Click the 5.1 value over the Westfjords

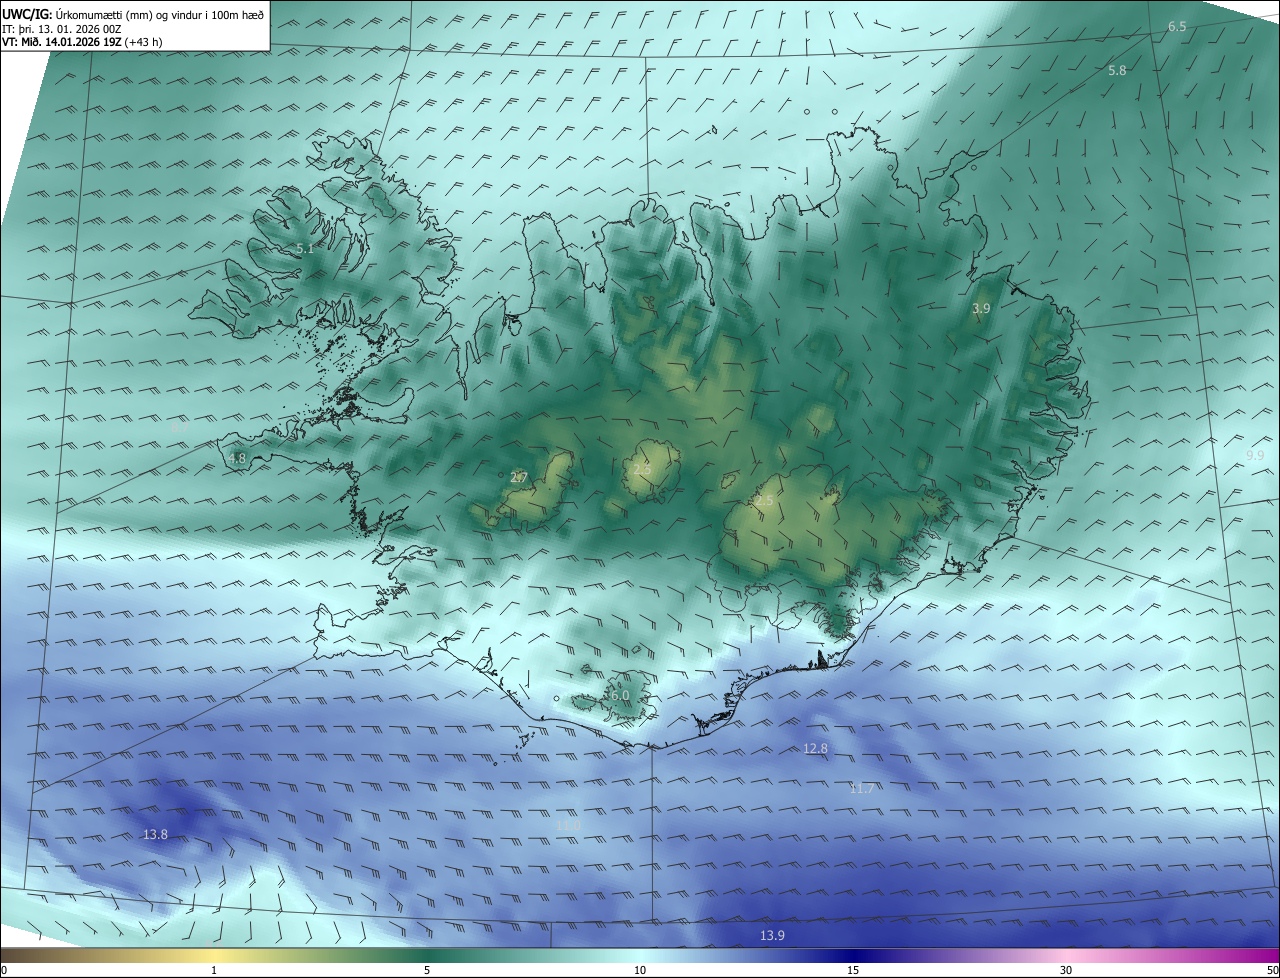tap(305, 249)
